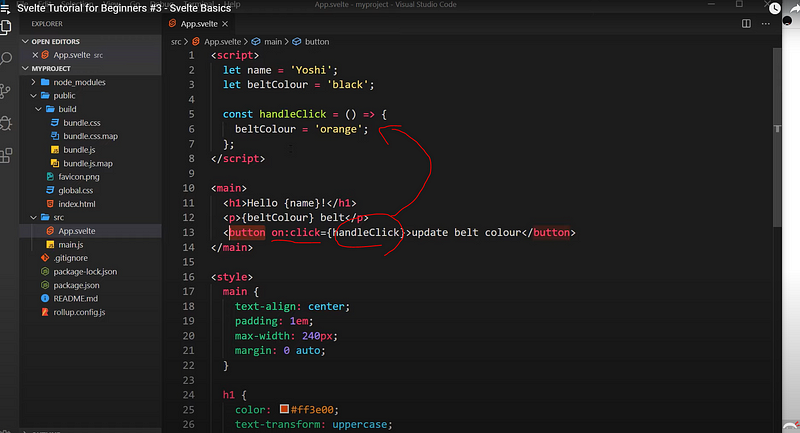The width and height of the screenshot is (800, 433).
Task: Click the bundle.js file icon
Action: pyautogui.click(x=55, y=149)
